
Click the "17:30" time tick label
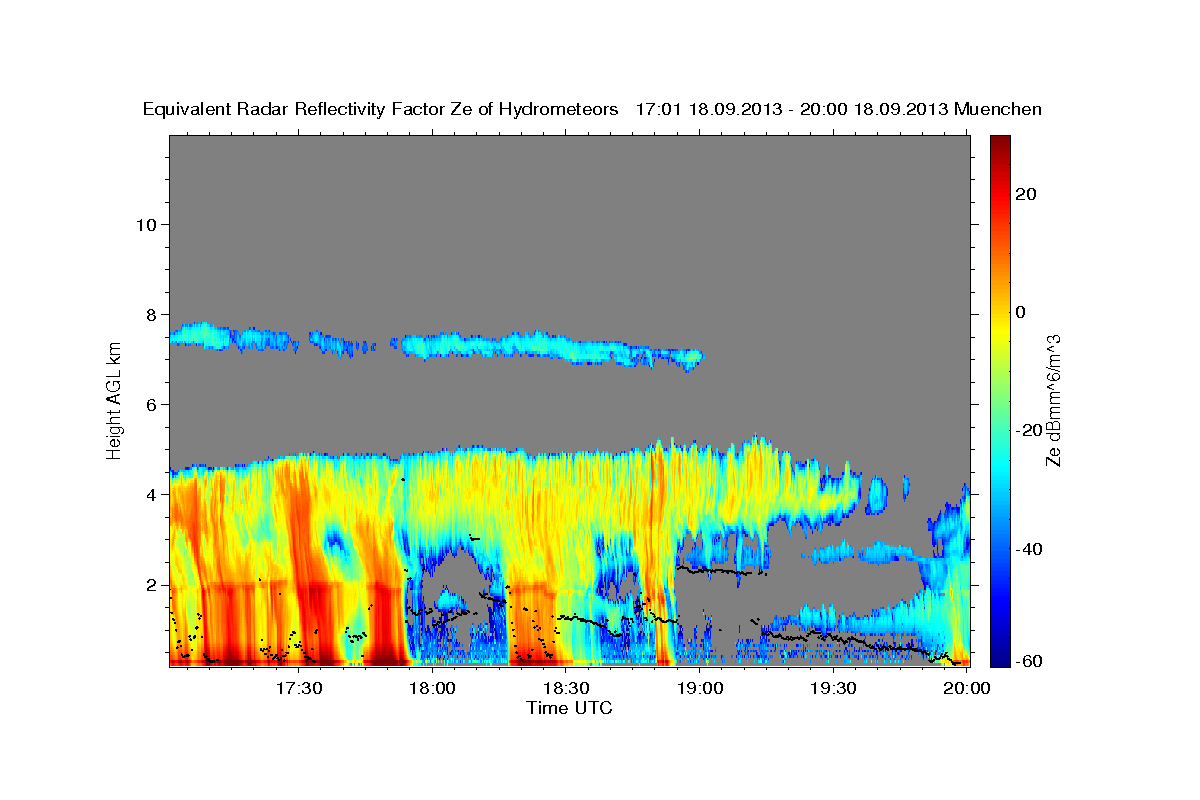(x=299, y=688)
